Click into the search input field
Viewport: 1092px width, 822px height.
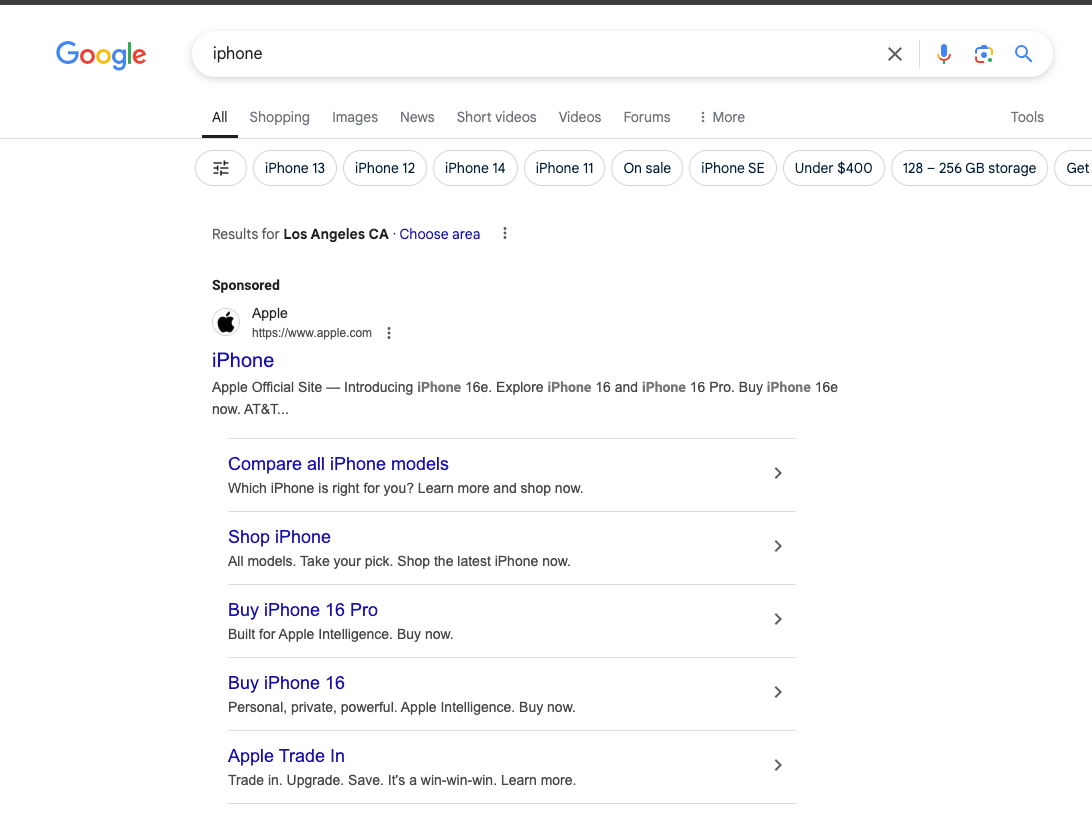540,54
